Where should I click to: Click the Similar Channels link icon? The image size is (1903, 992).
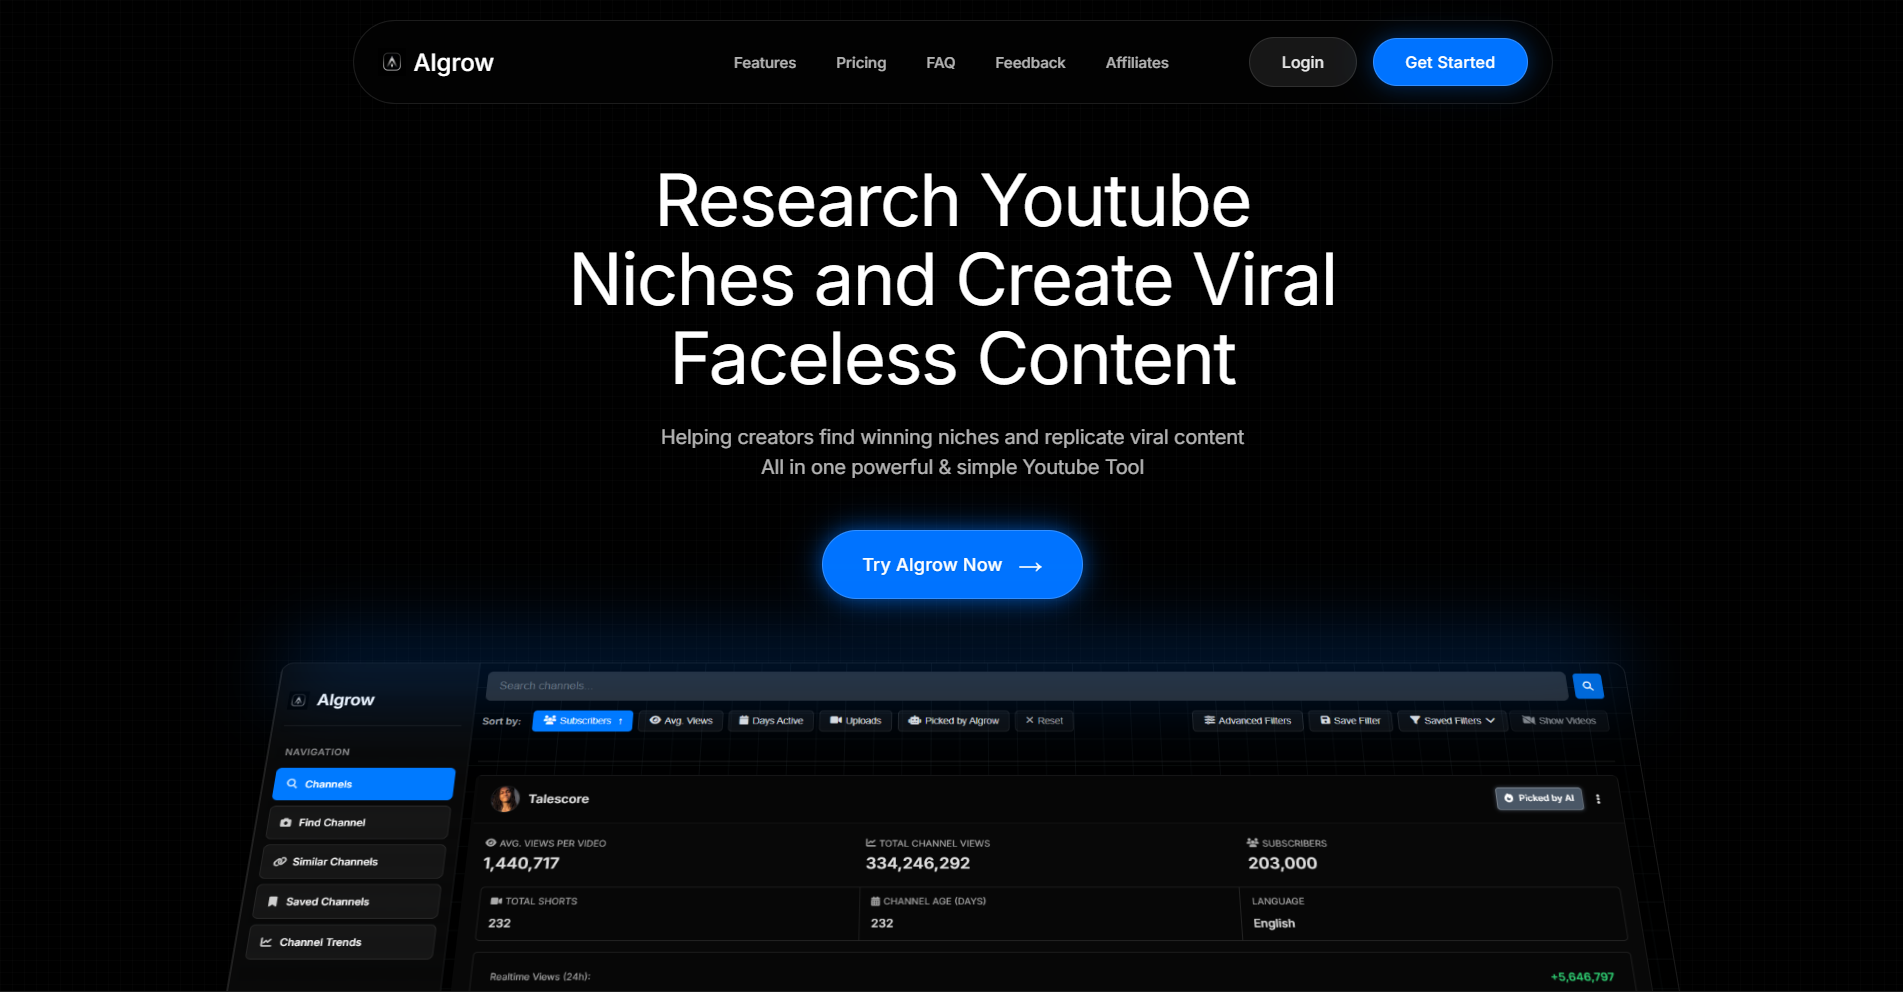[280, 861]
